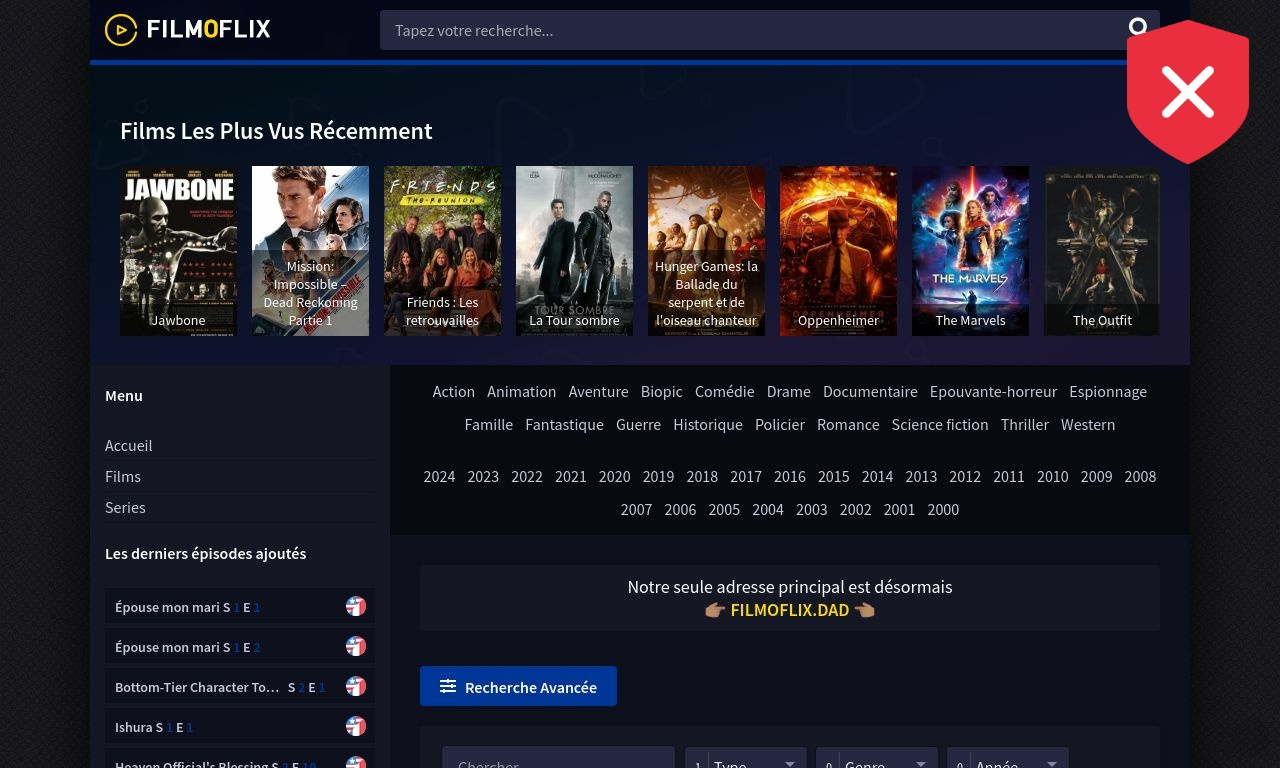Viewport: 1280px width, 768px height.
Task: Go to Accueil in the menu
Action: click(129, 445)
